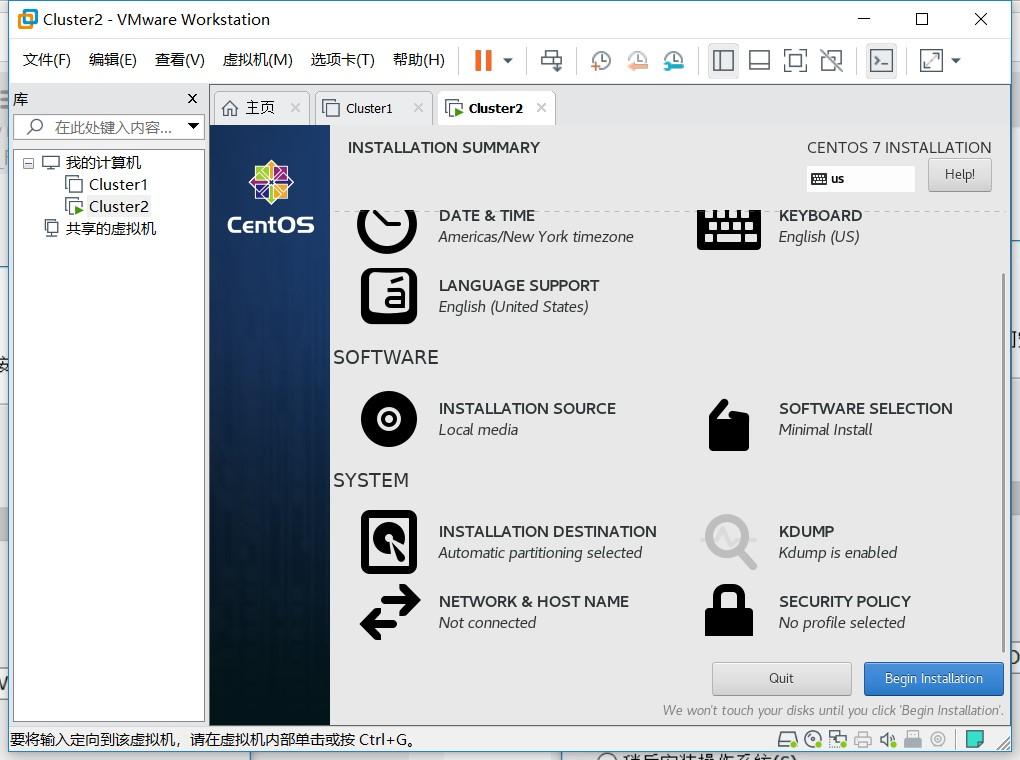Open the Kdump magnifier icon
The image size is (1020, 760).
point(731,542)
